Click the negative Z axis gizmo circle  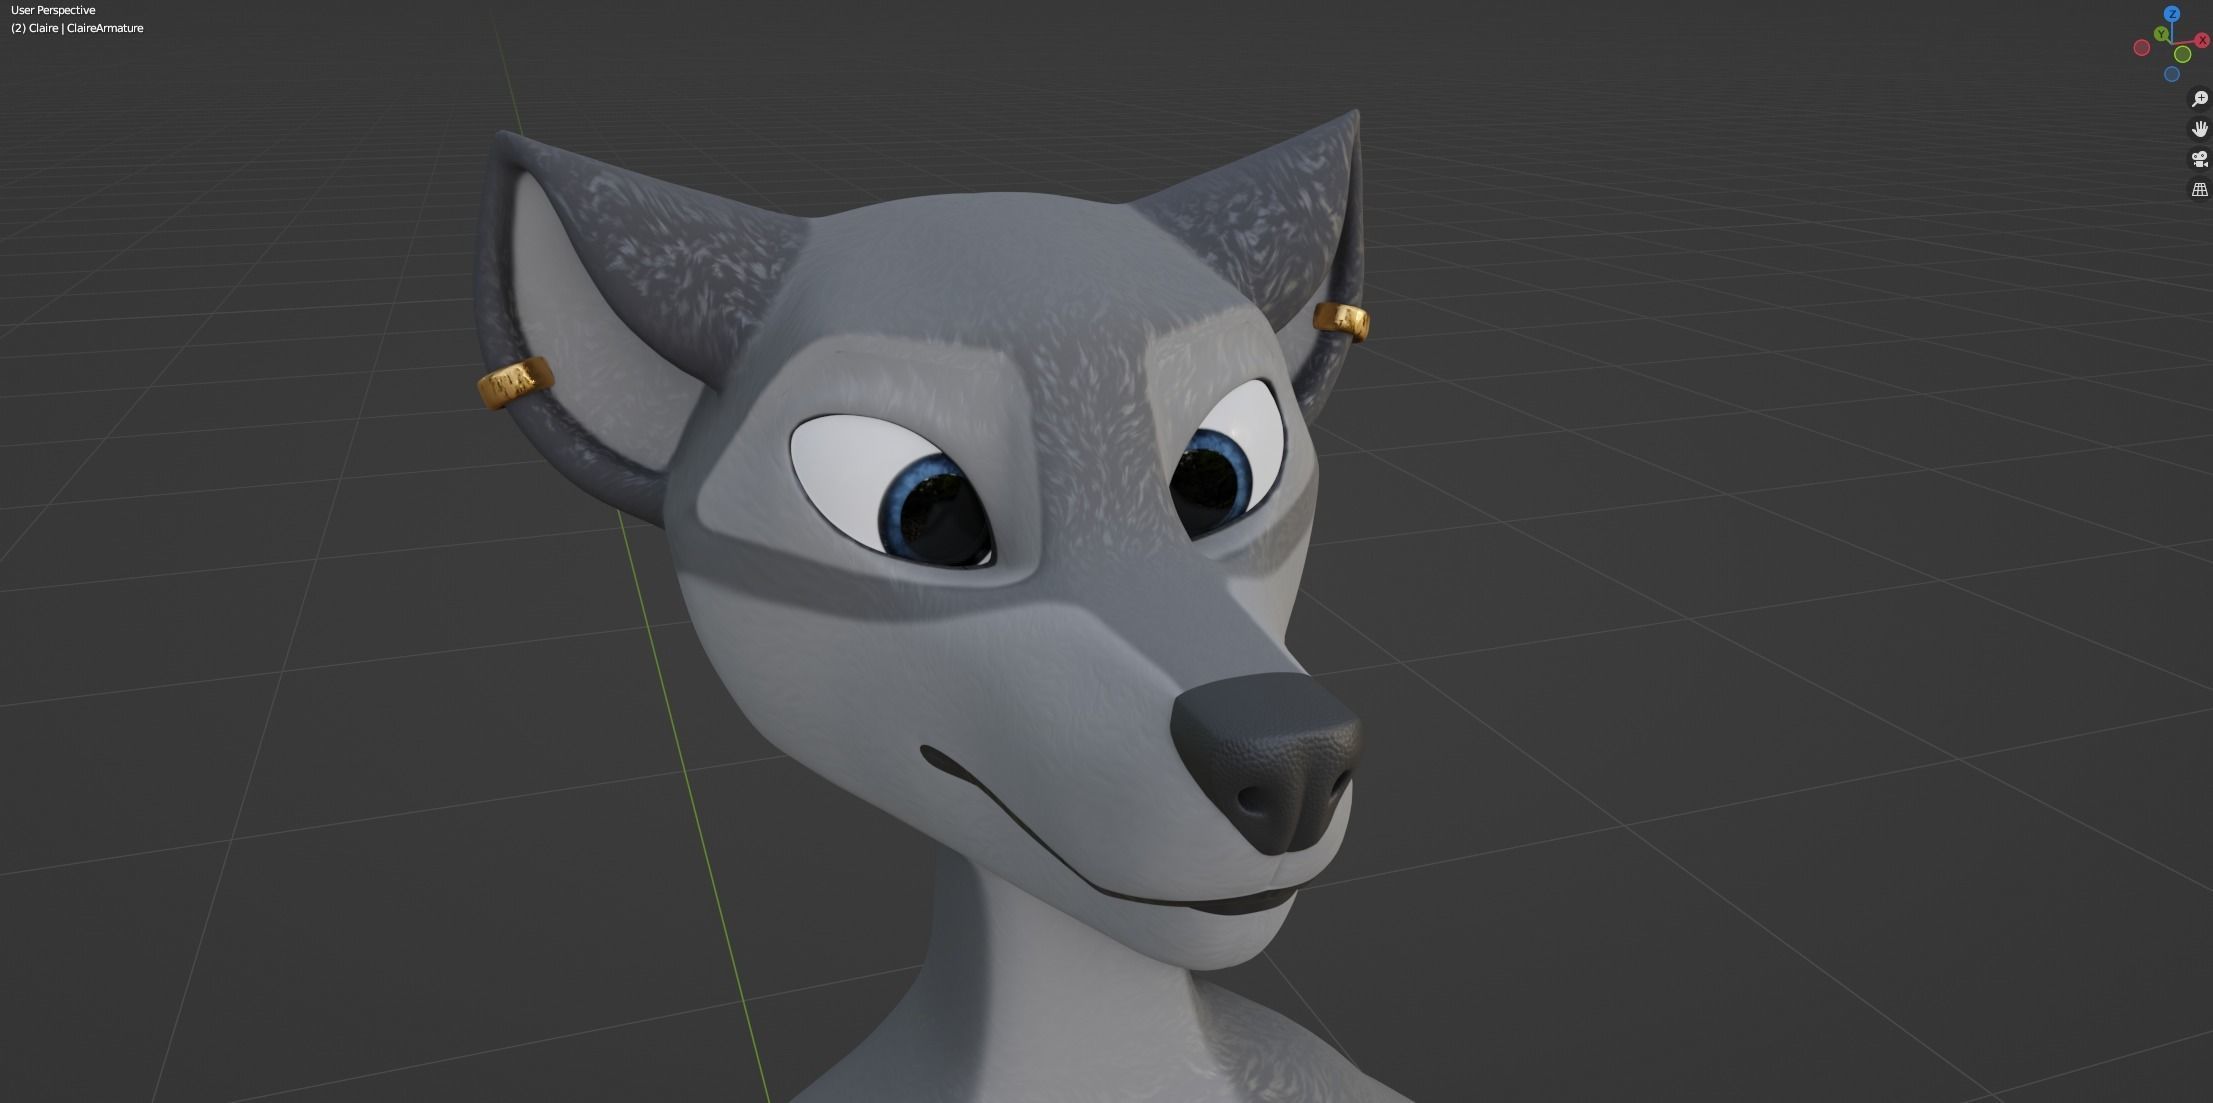[x=2172, y=74]
